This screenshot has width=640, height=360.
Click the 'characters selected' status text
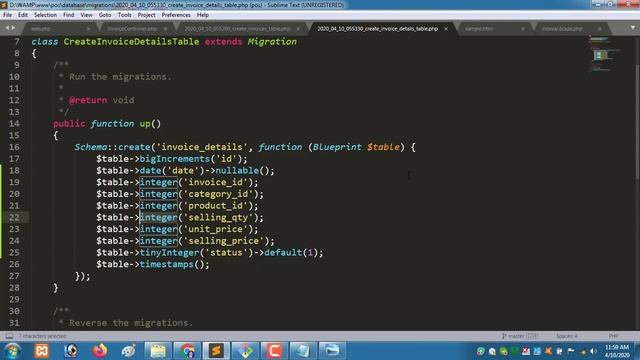(42, 336)
